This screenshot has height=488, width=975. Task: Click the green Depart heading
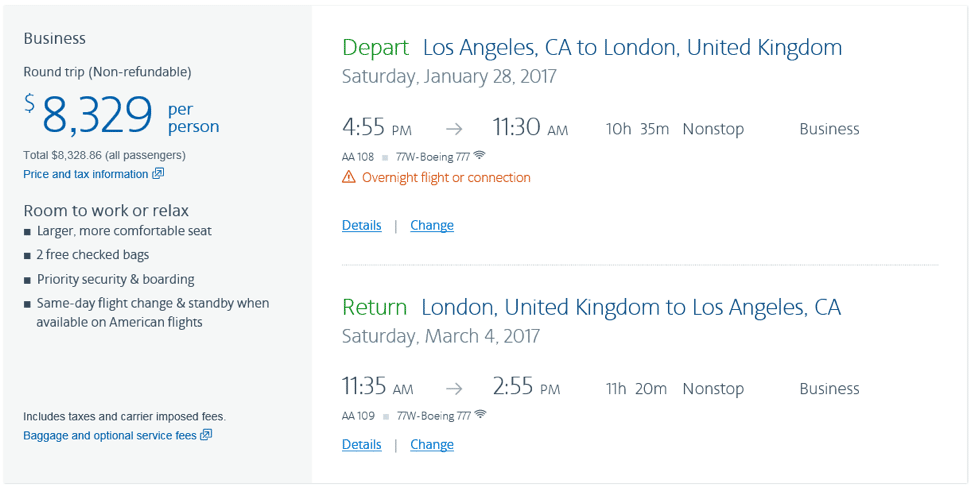point(375,47)
